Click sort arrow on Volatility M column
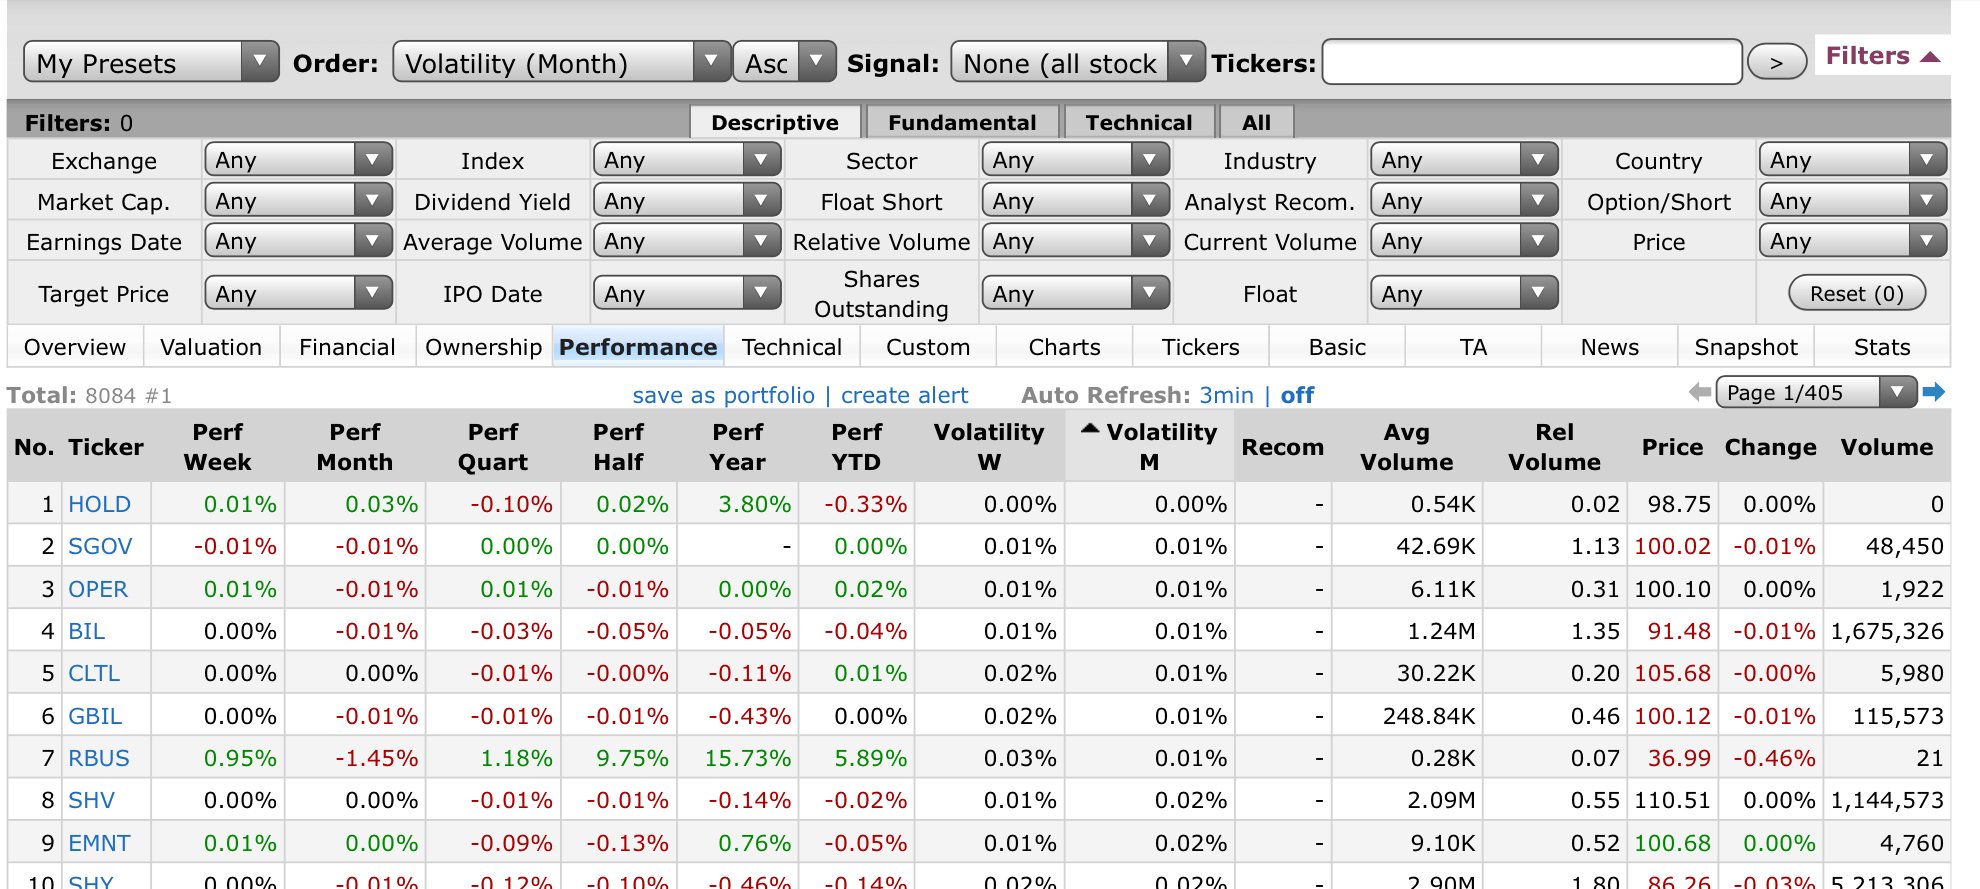 point(1090,430)
